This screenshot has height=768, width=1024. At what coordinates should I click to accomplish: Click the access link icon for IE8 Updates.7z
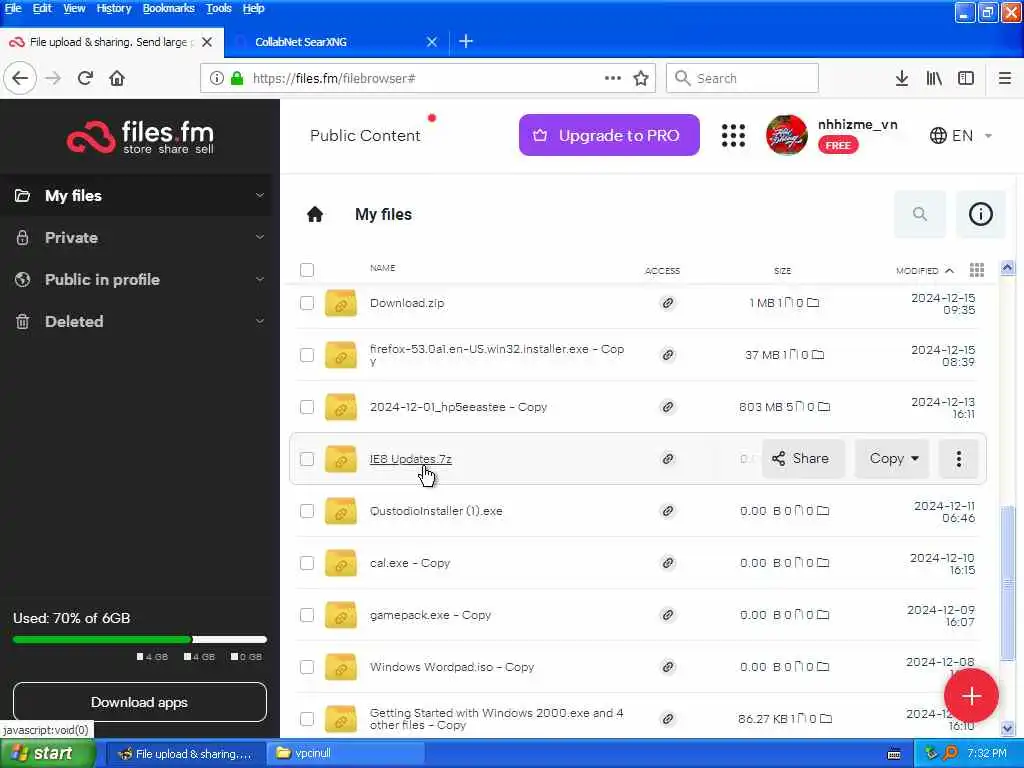(667, 459)
